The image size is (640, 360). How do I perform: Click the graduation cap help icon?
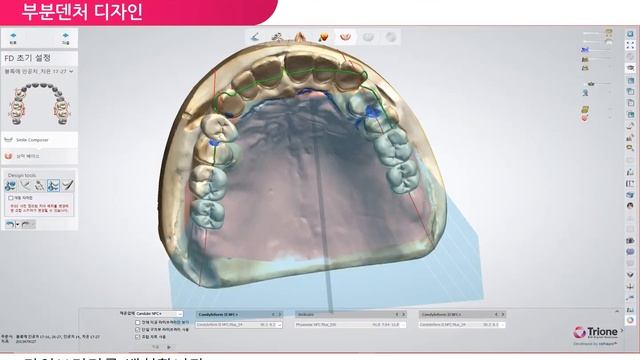pyautogui.click(x=630, y=68)
